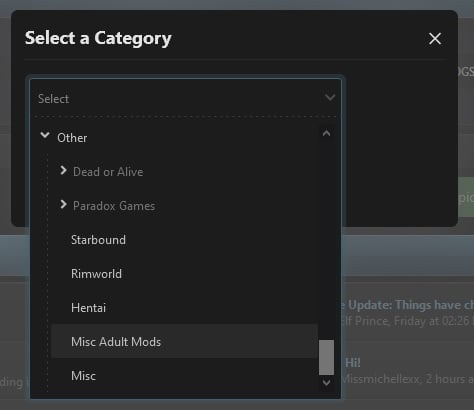Screen dimensions: 474x410
Task: Choose the Starbound category
Action: [x=185, y=240]
